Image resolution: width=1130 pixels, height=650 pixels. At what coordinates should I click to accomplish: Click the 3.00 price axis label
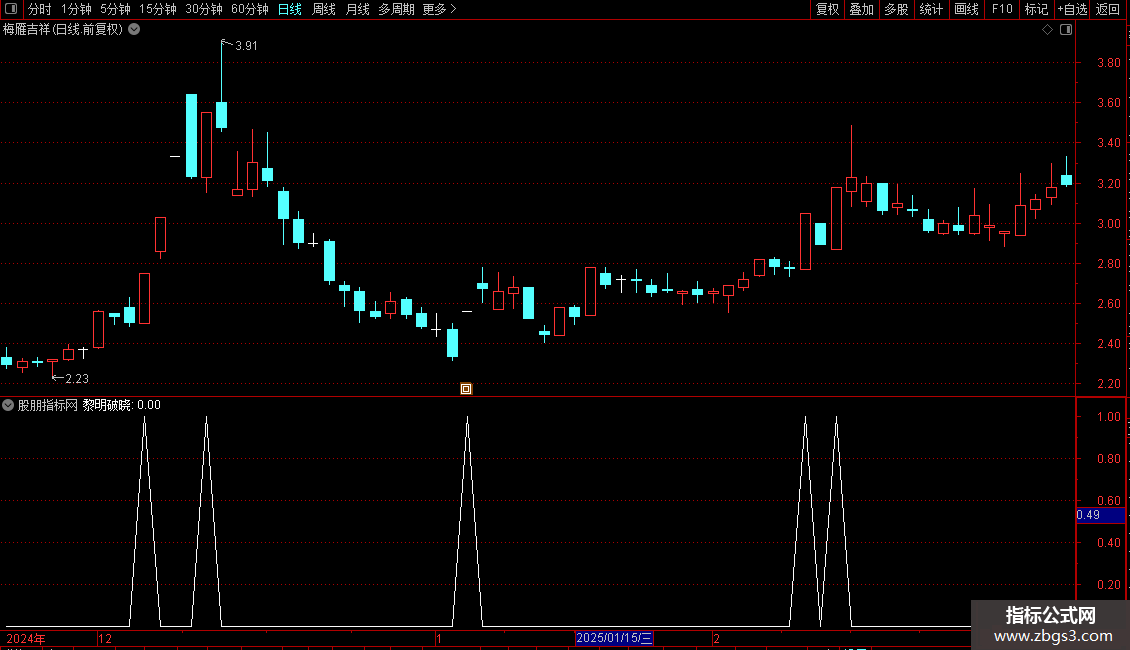[x=1108, y=223]
